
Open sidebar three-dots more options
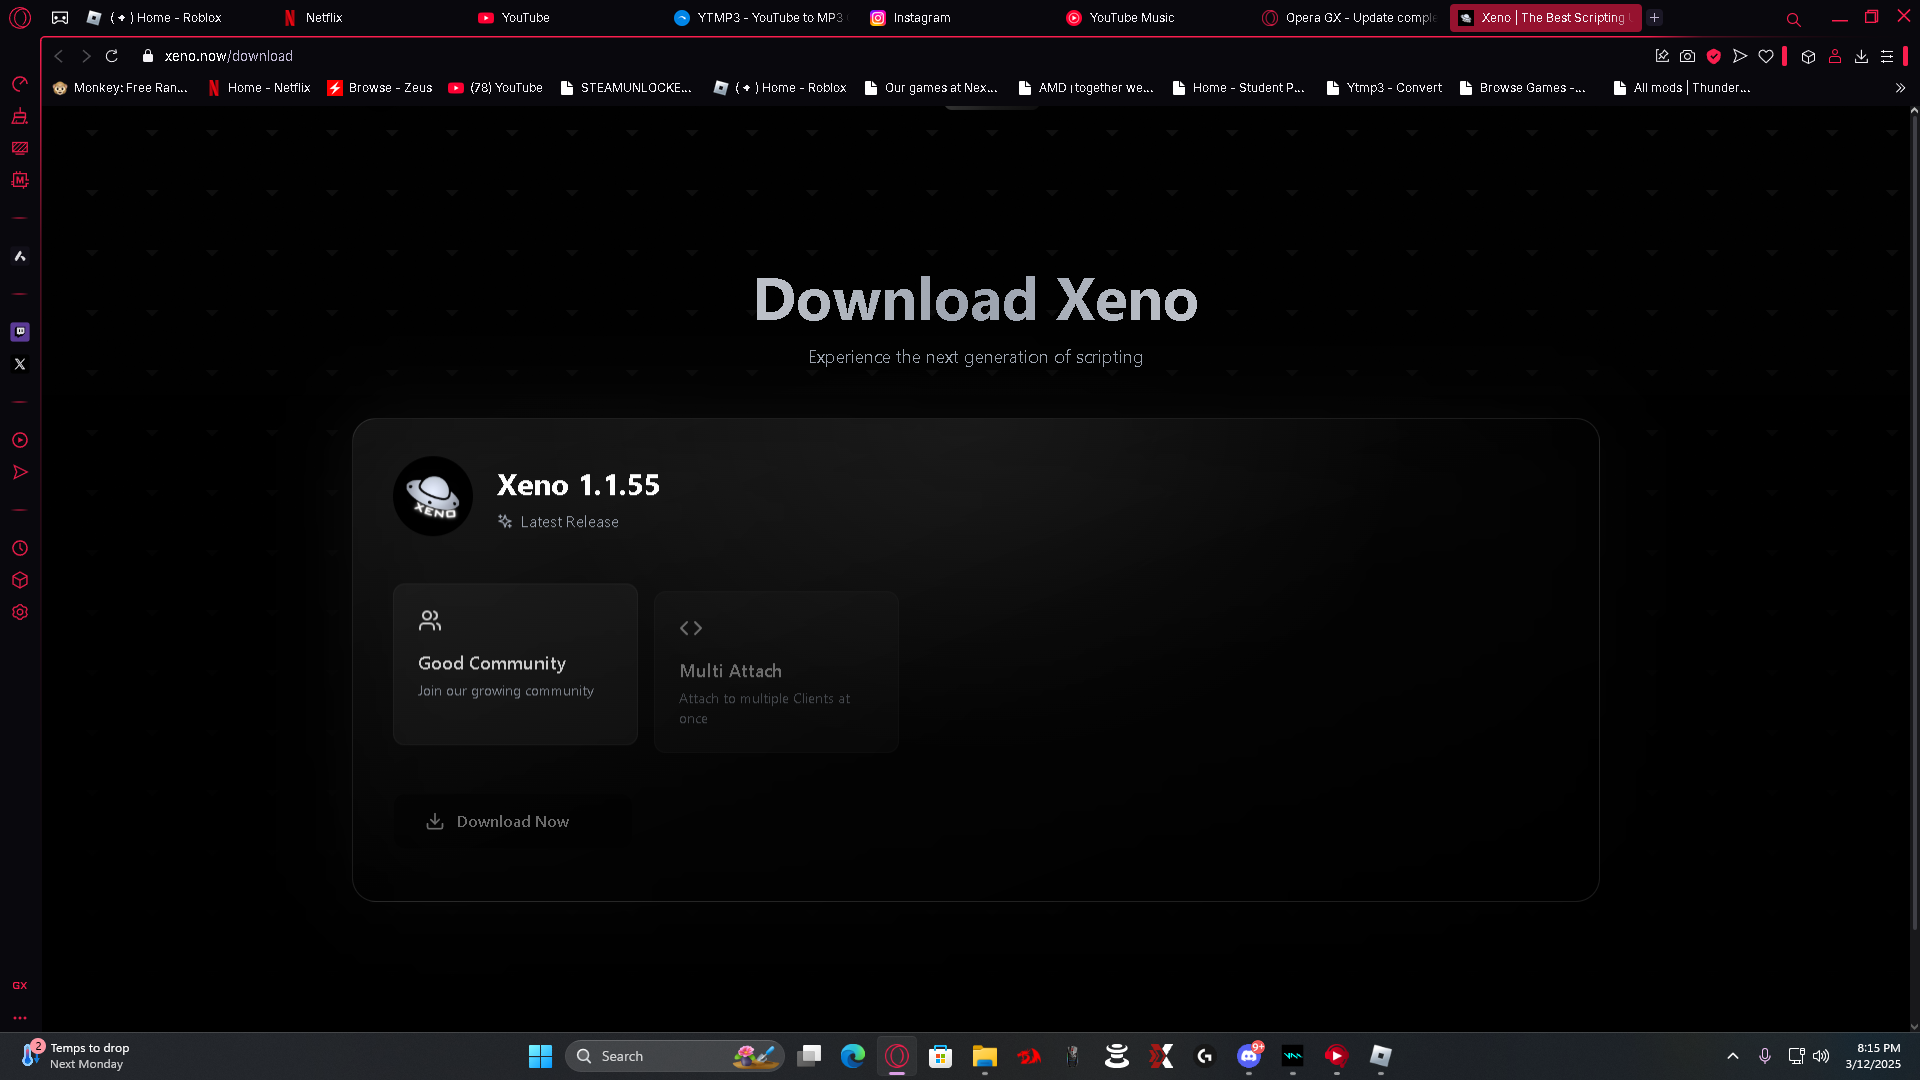coord(20,1018)
